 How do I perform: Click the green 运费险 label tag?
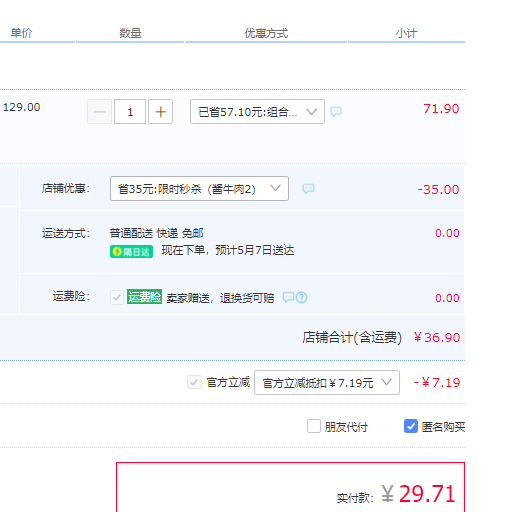click(x=144, y=296)
